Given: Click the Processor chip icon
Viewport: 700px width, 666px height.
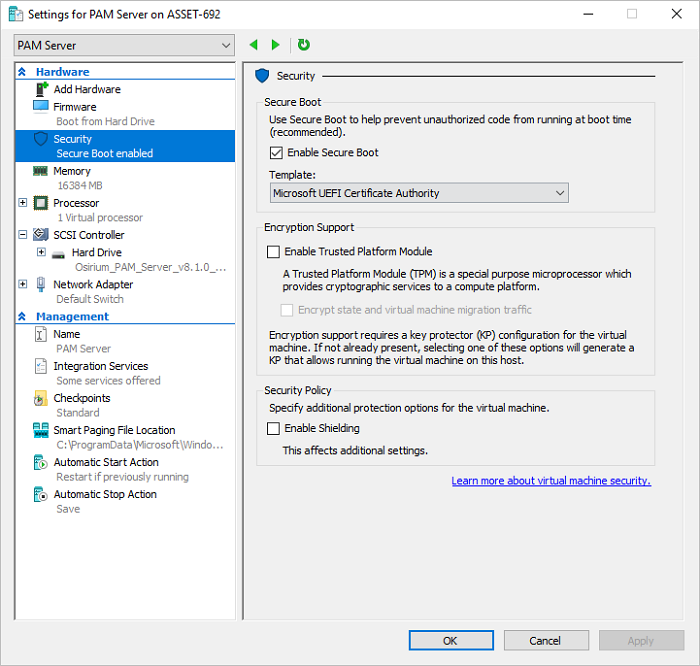Looking at the screenshot, I should (41, 203).
